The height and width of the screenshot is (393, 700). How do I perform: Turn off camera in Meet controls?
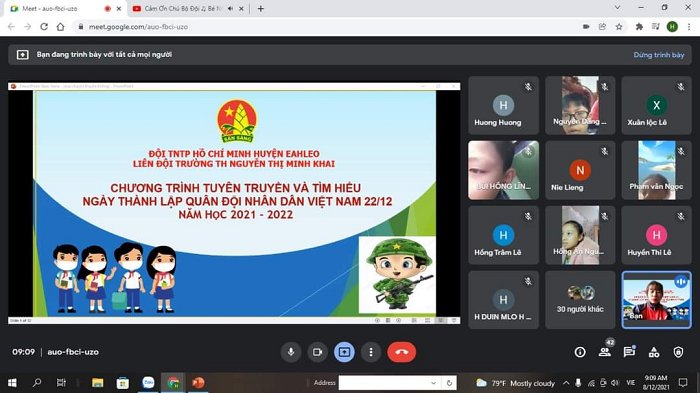click(x=317, y=352)
